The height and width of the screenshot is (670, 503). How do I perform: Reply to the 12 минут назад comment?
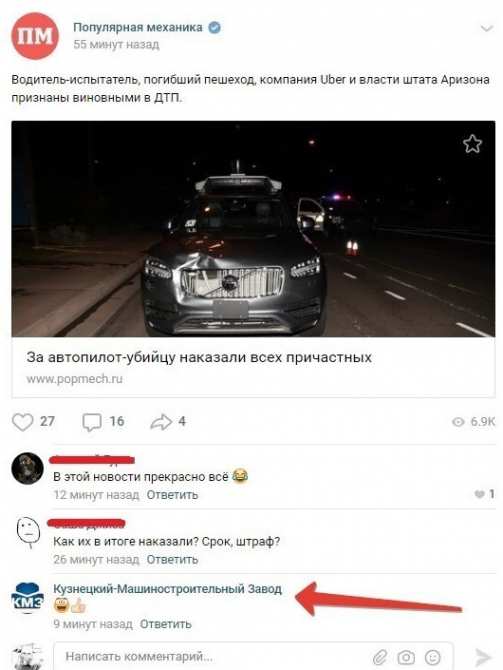pos(172,495)
